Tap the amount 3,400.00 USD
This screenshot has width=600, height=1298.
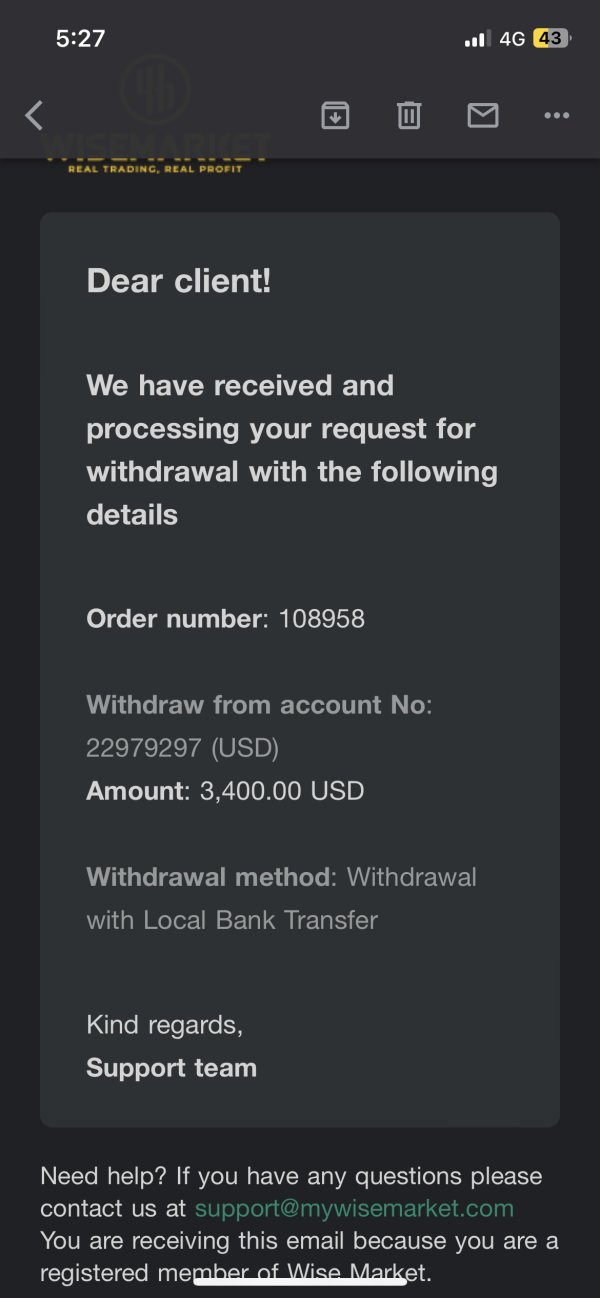(282, 791)
